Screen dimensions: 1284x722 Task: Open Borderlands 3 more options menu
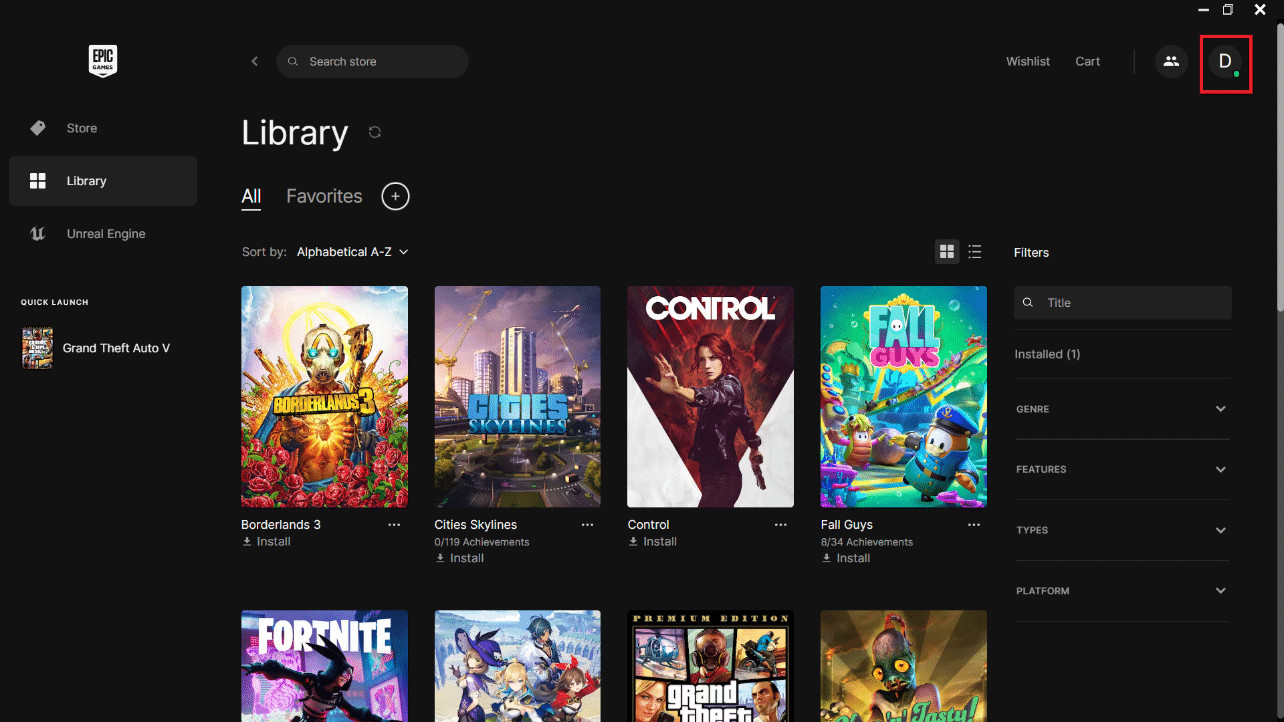click(x=394, y=525)
